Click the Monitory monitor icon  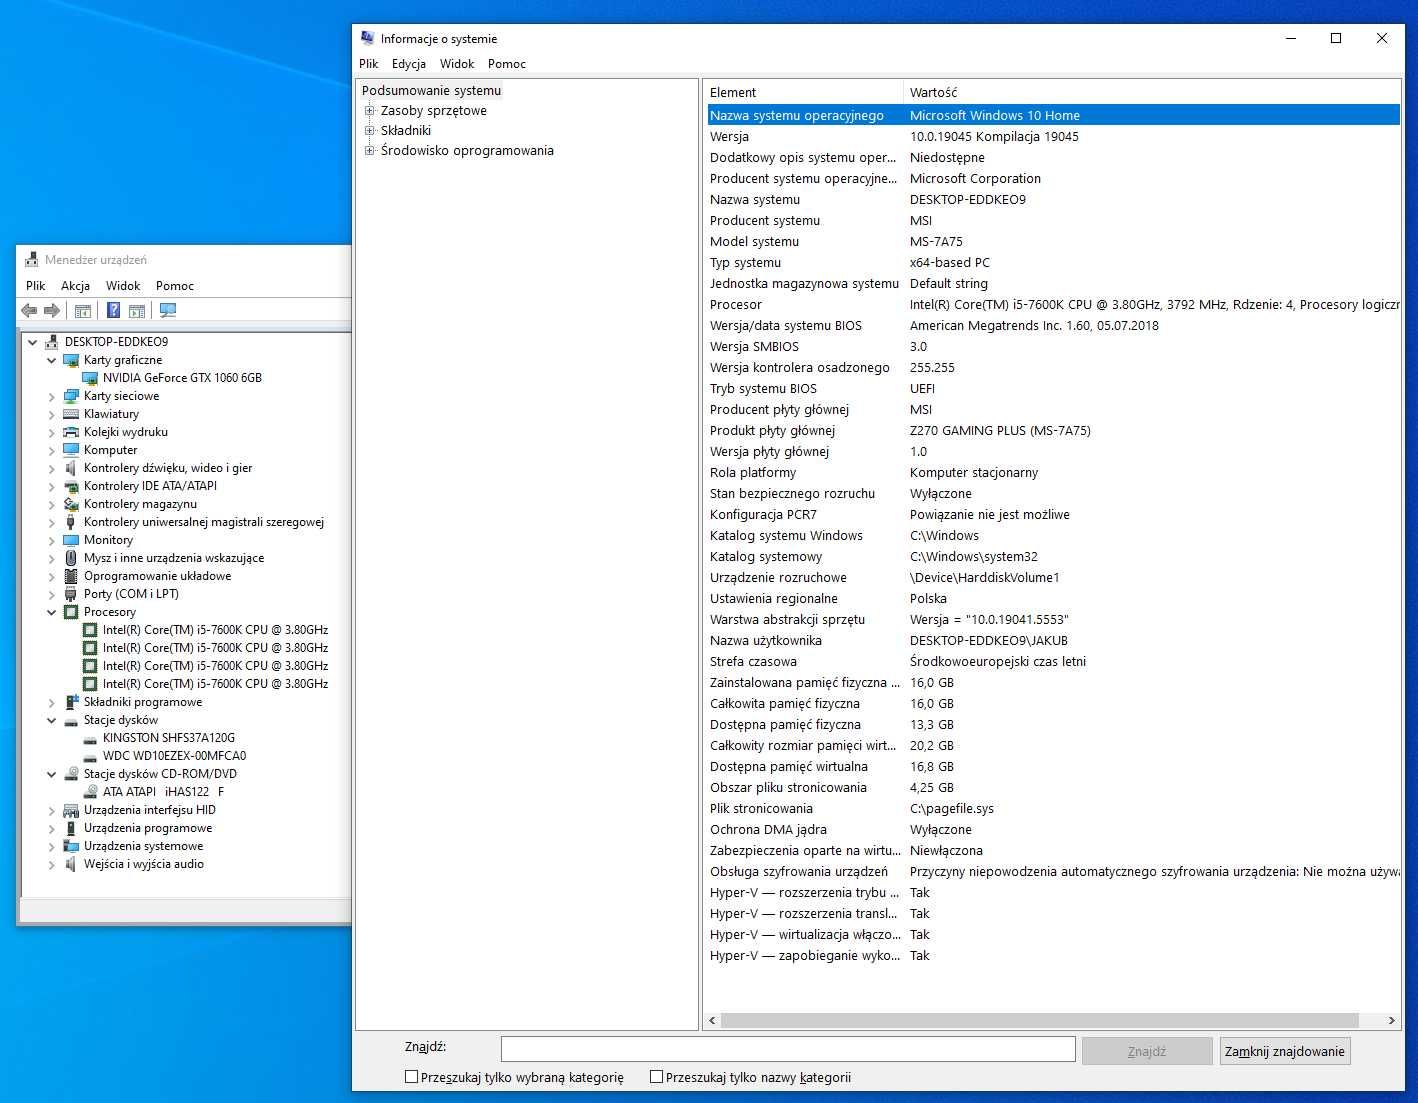71,540
